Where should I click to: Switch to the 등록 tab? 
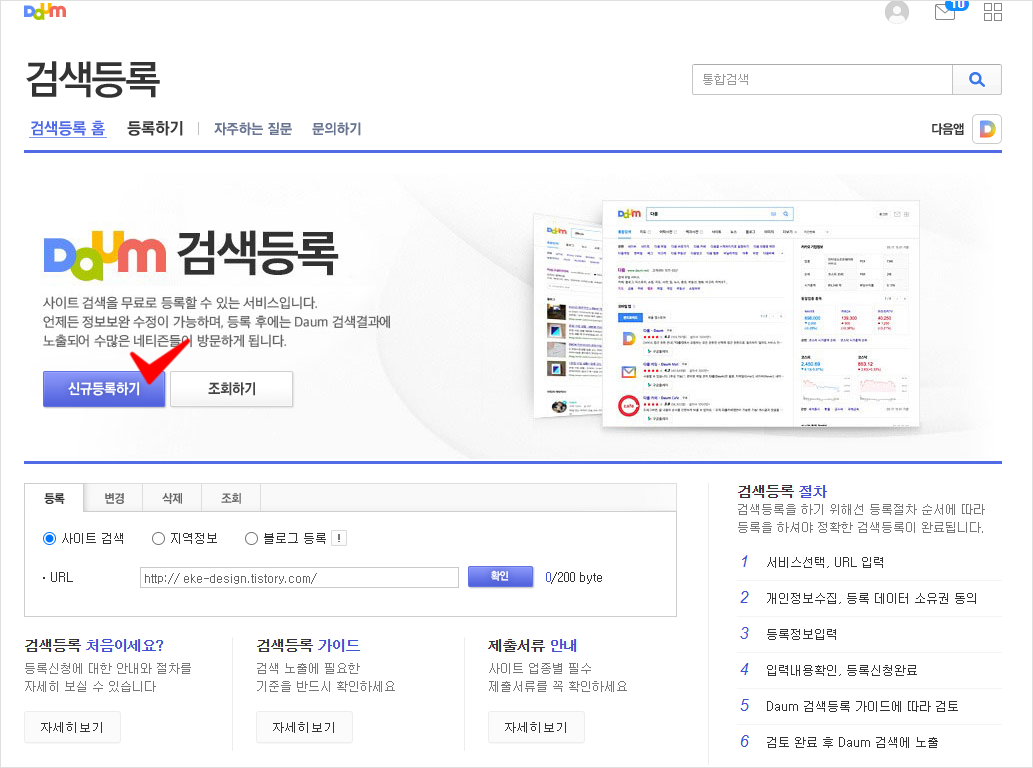pyautogui.click(x=55, y=498)
